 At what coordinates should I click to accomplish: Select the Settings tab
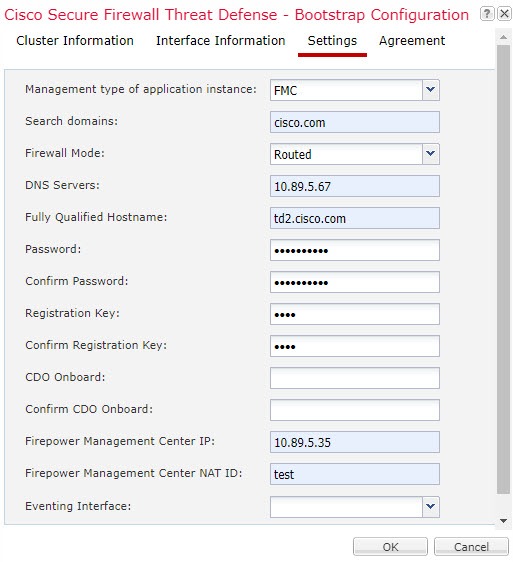click(332, 41)
